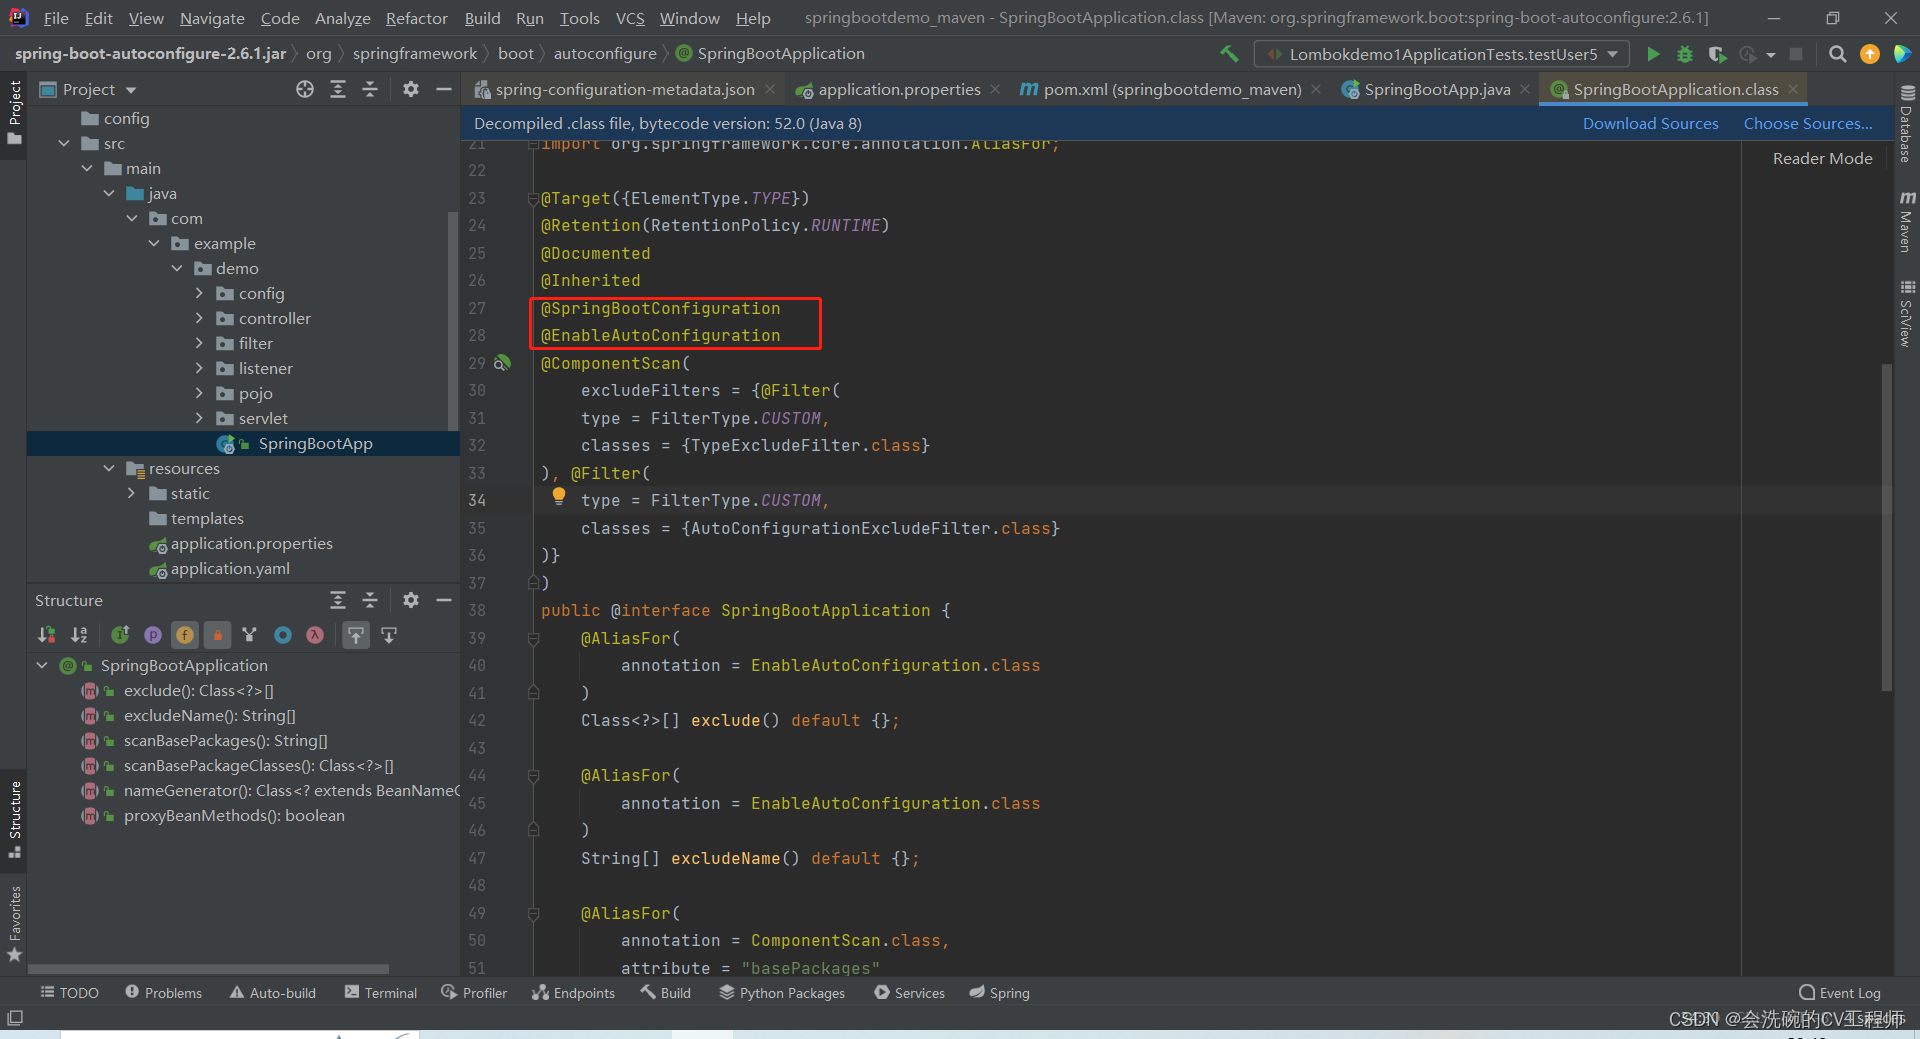
Task: Switch to application.properties editor tab
Action: pos(897,89)
